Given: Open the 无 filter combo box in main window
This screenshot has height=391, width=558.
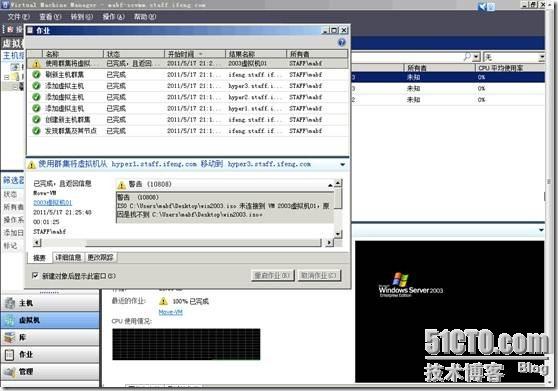Looking at the screenshot, I should point(514,57).
